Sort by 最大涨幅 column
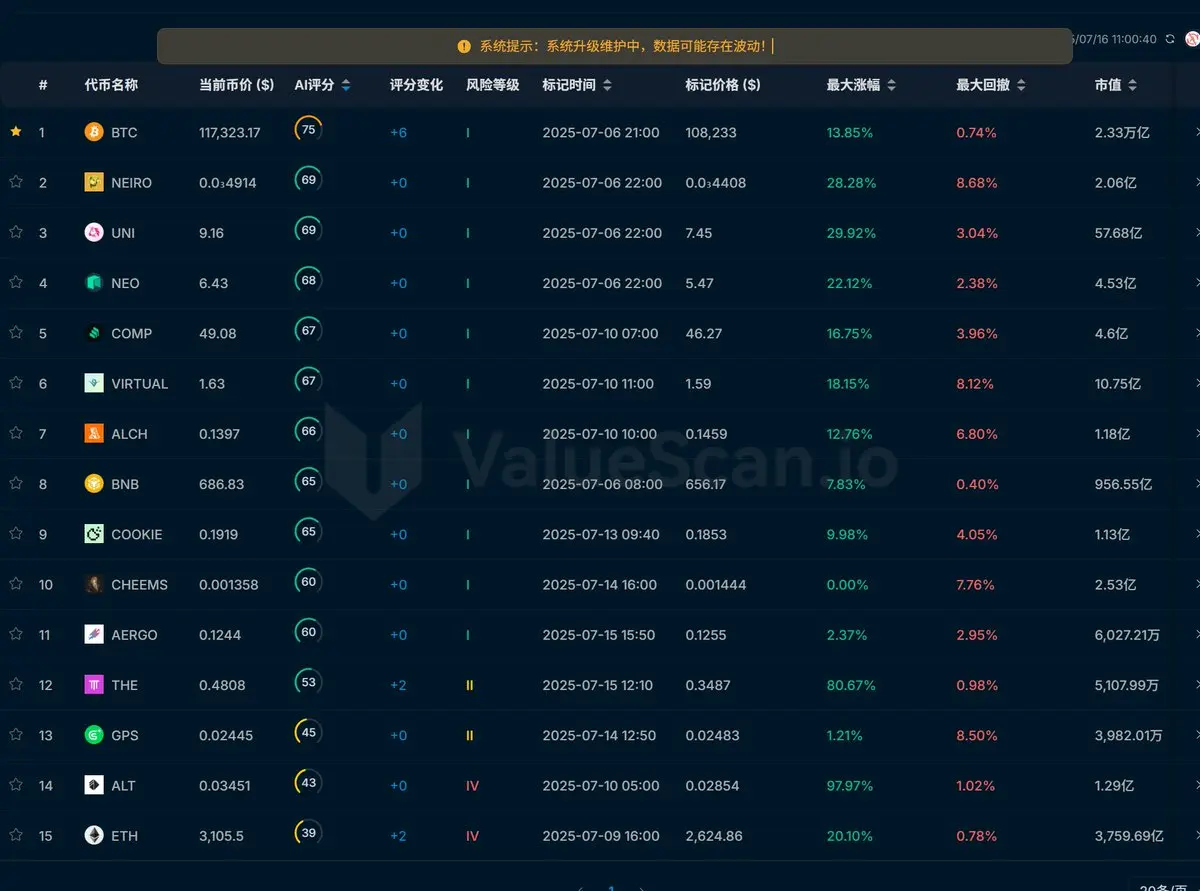 [x=891, y=86]
